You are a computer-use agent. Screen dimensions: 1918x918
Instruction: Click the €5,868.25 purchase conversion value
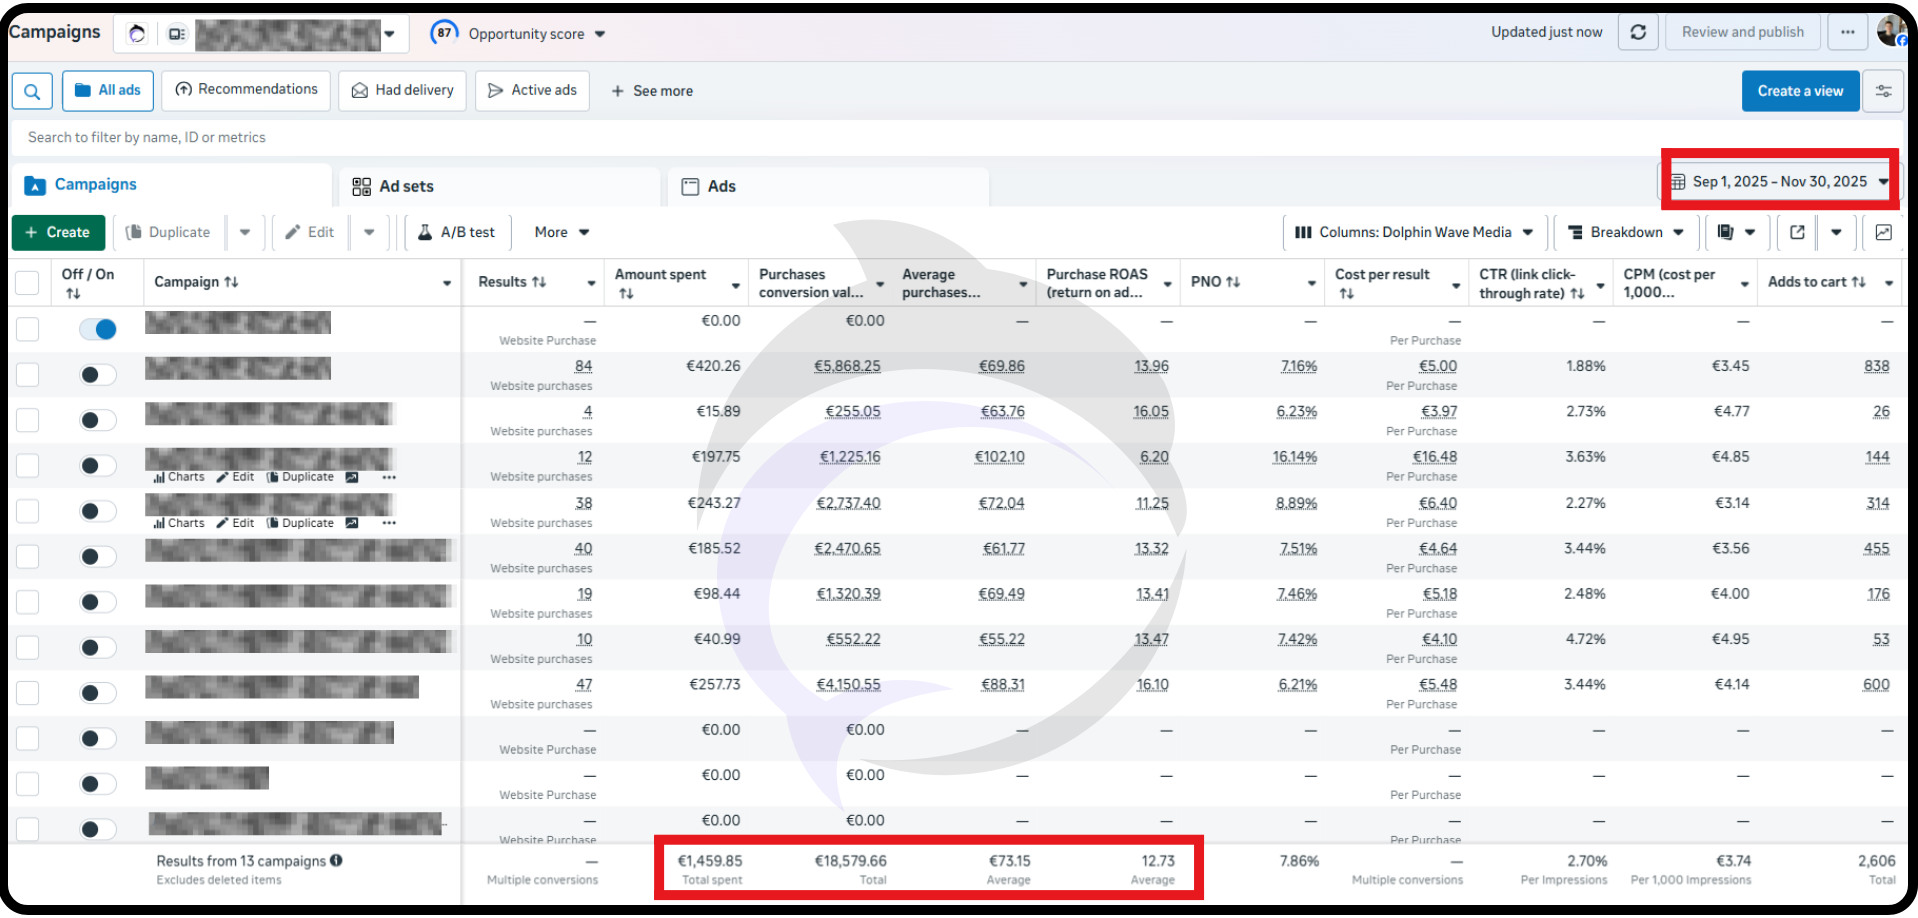(x=847, y=366)
